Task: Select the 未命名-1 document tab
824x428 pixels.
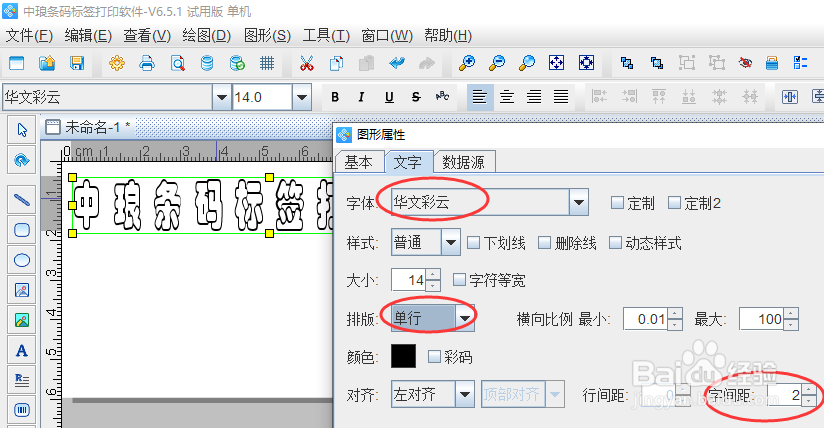Action: pyautogui.click(x=88, y=127)
